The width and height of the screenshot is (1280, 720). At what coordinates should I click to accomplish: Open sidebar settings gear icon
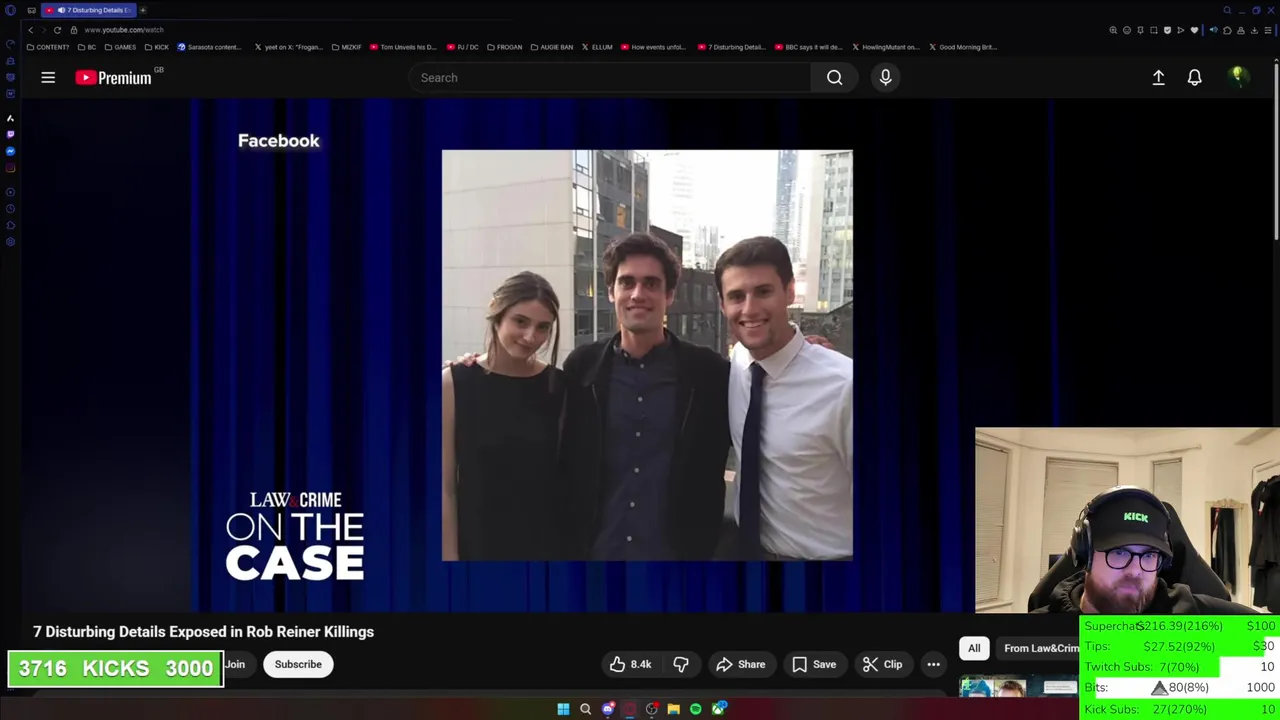coord(10,242)
